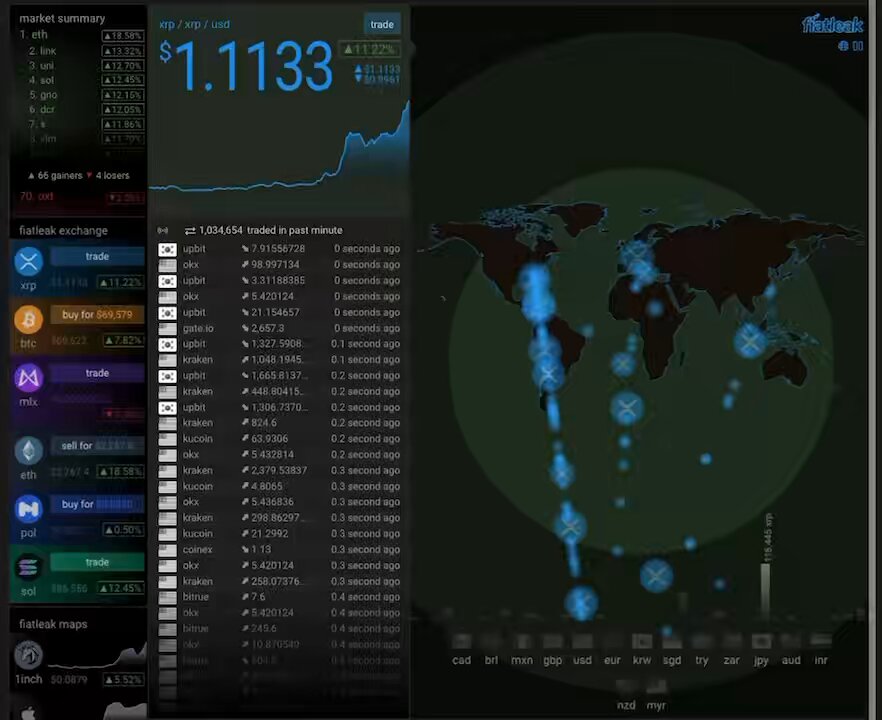
Task: Click the XRP coin icon in fiatleak exchange
Action: point(28,261)
